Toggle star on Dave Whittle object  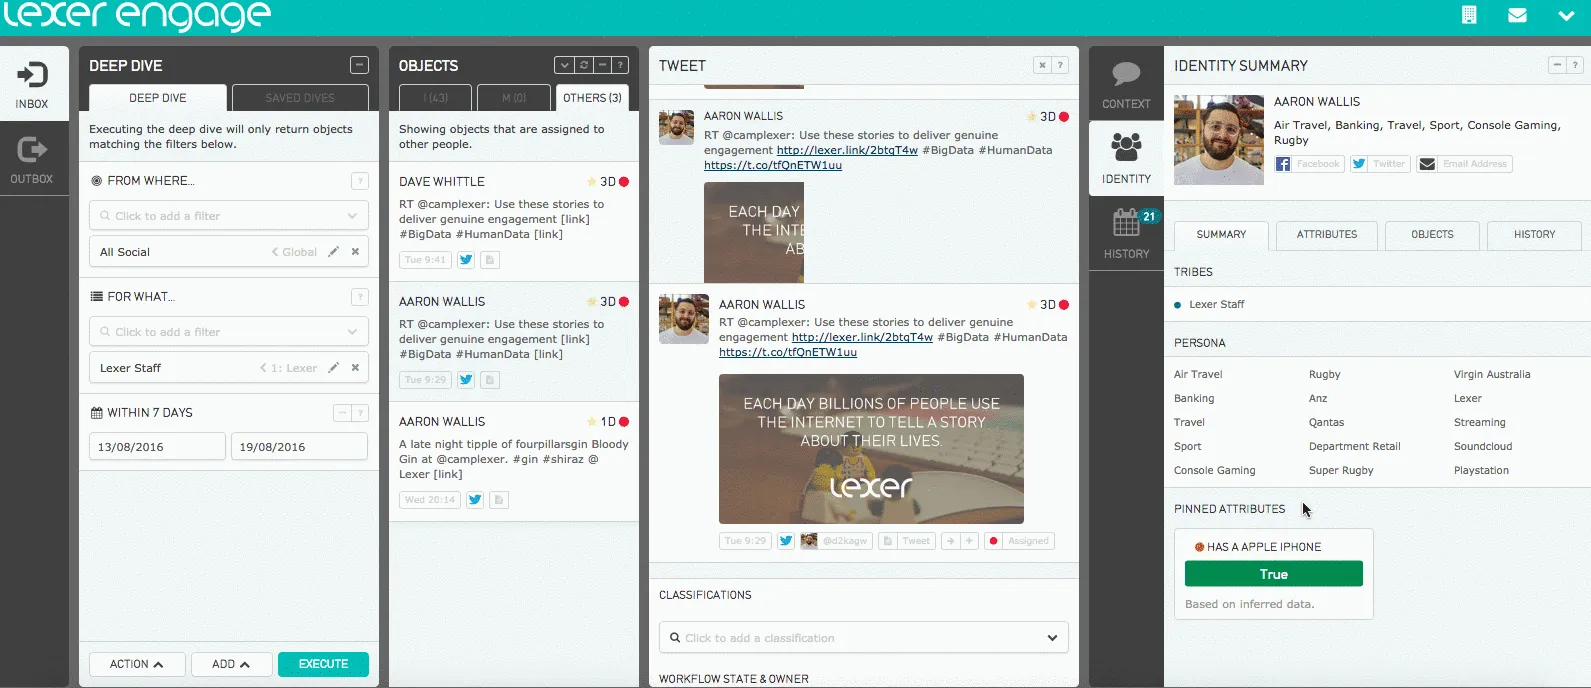coord(592,182)
